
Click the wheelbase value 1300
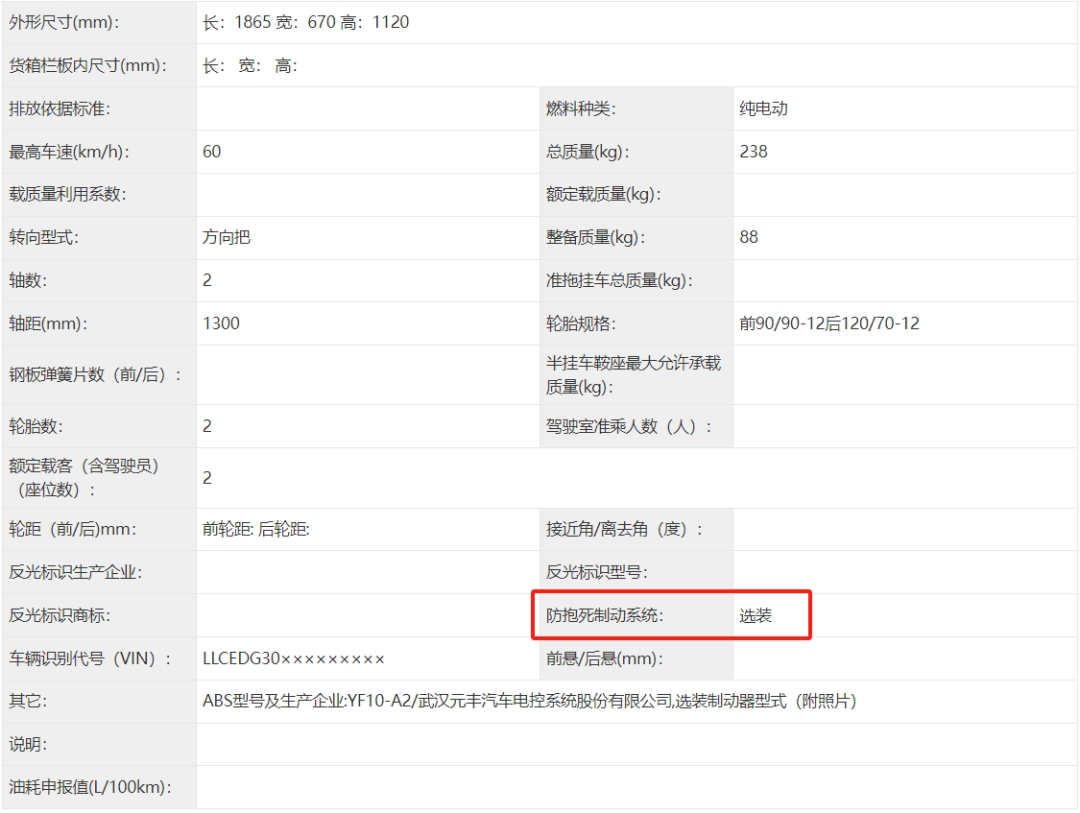click(221, 323)
